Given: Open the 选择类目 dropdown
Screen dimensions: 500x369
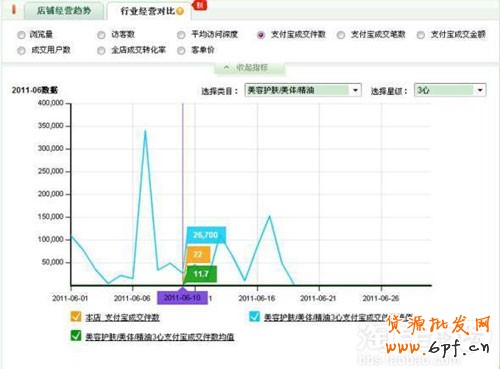Looking at the screenshot, I should tap(303, 90).
